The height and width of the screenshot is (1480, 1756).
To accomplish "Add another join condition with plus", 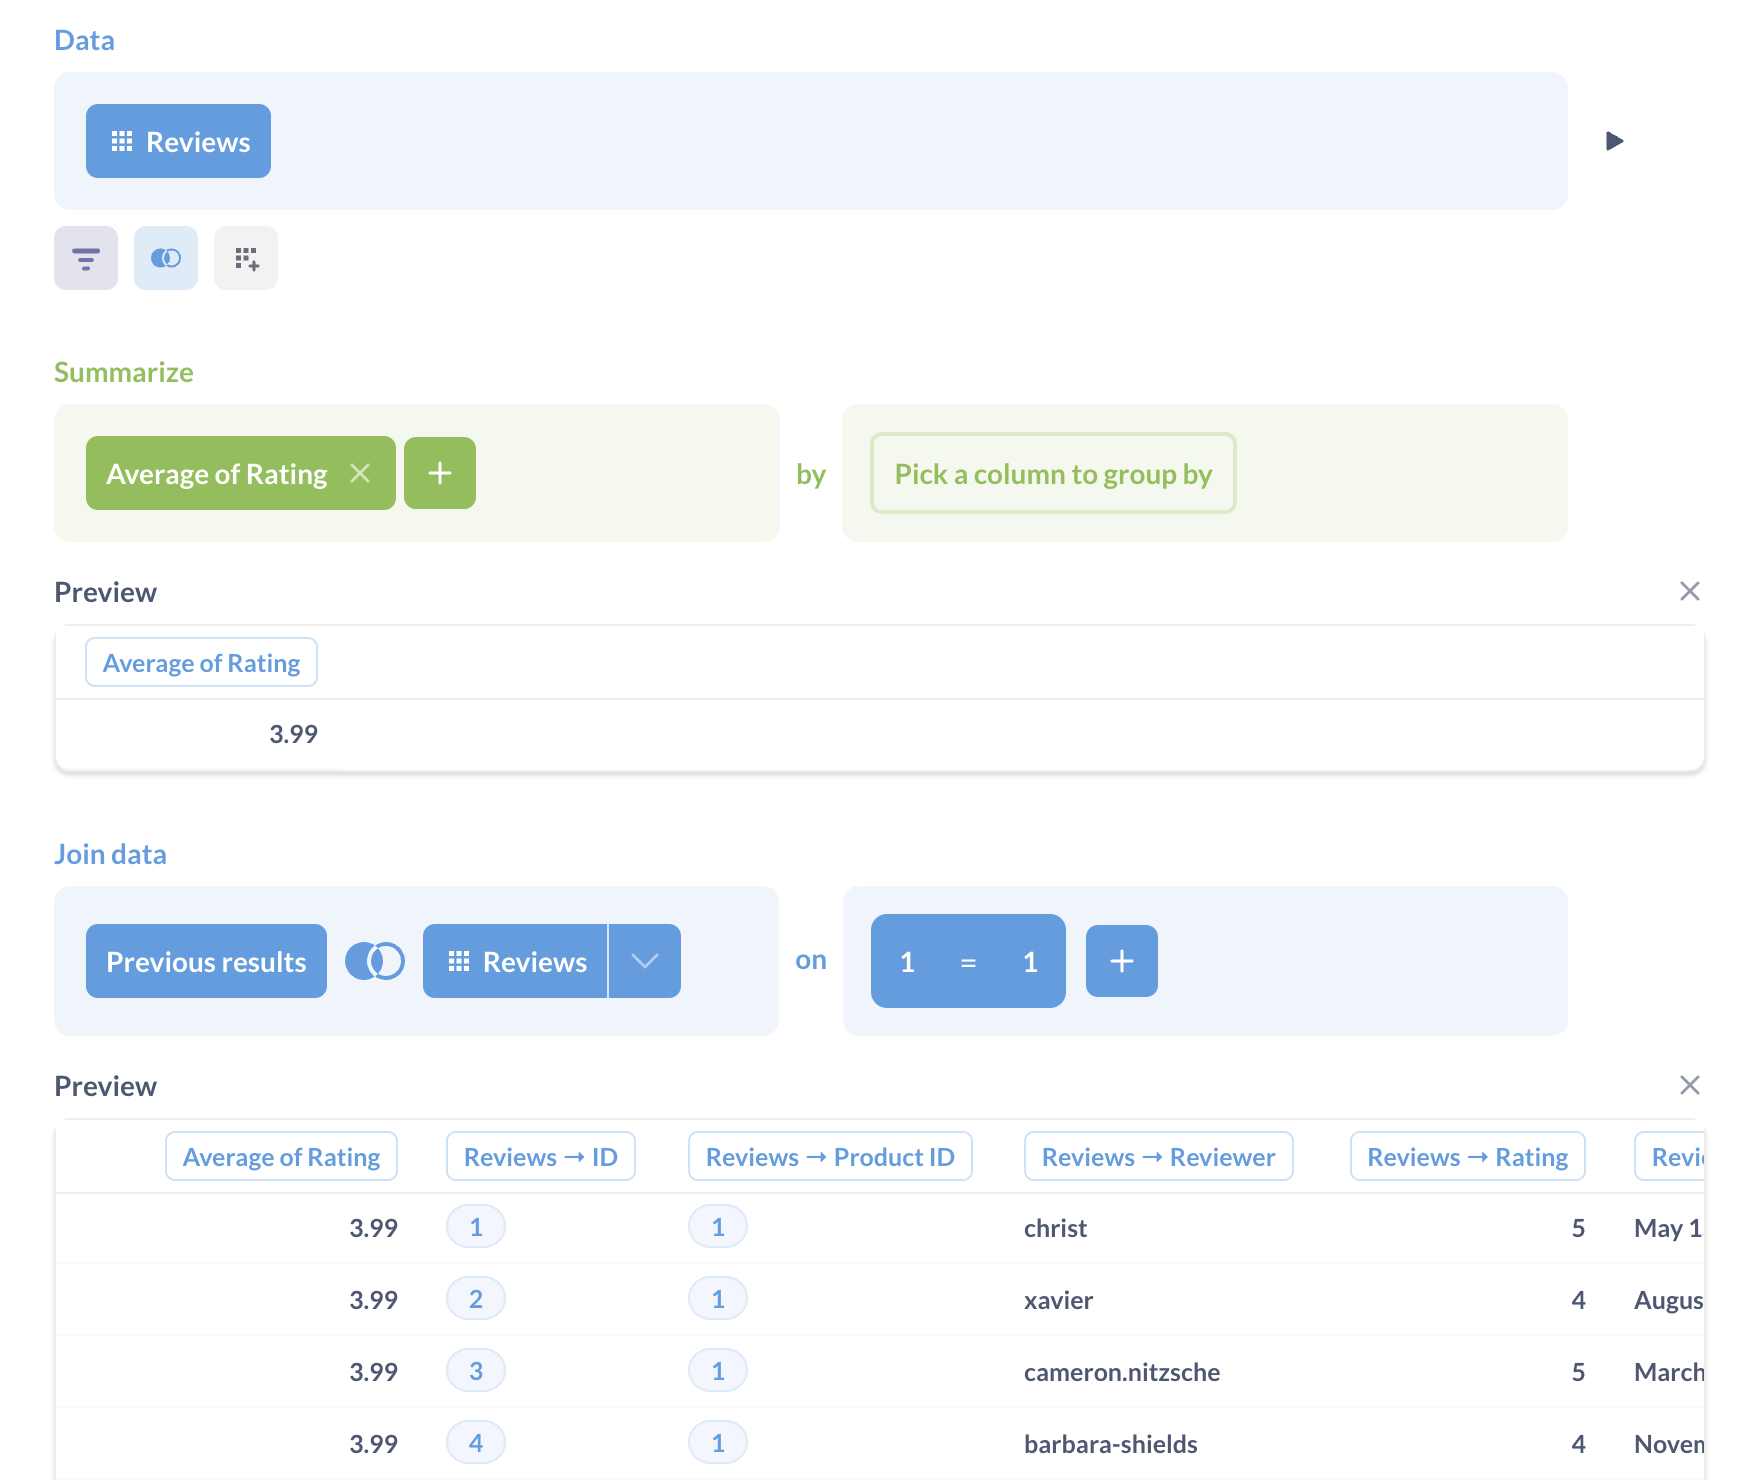I will point(1121,961).
